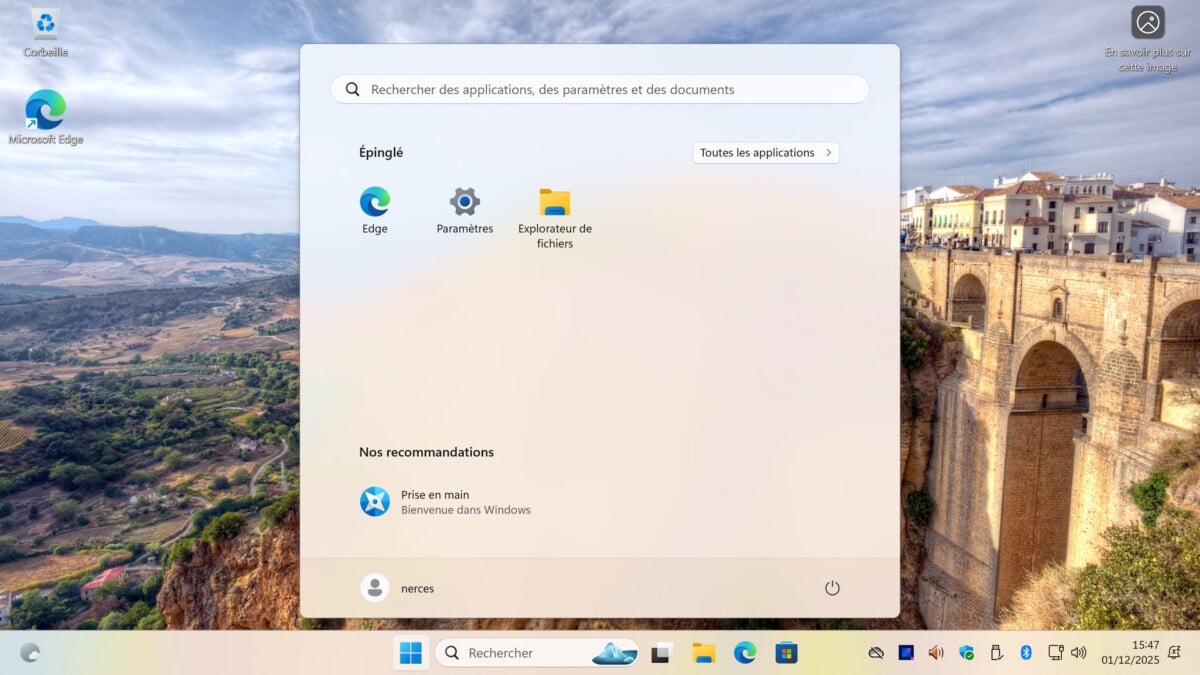Viewport: 1200px width, 675px height.
Task: Open the nerces user account menu
Action: tap(398, 588)
